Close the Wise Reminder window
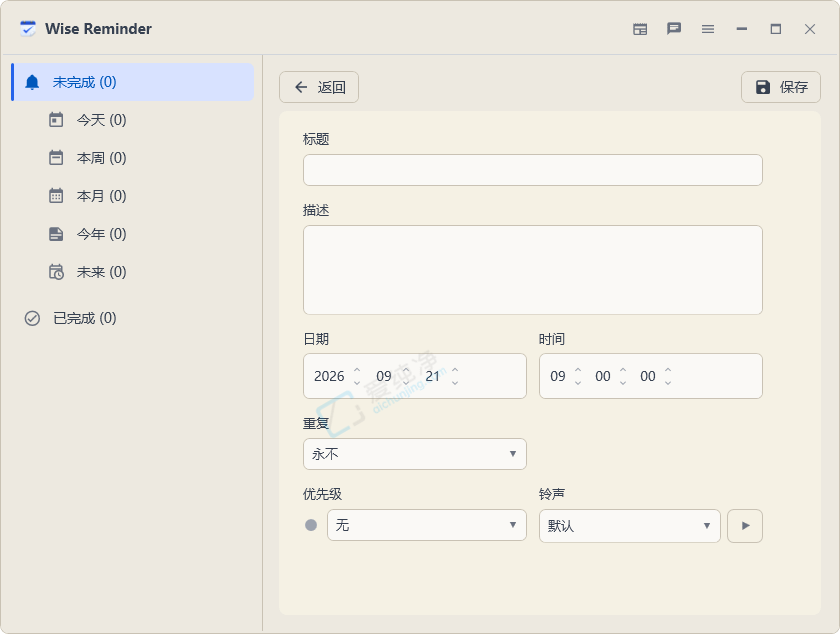The height and width of the screenshot is (634, 840). pyautogui.click(x=809, y=29)
